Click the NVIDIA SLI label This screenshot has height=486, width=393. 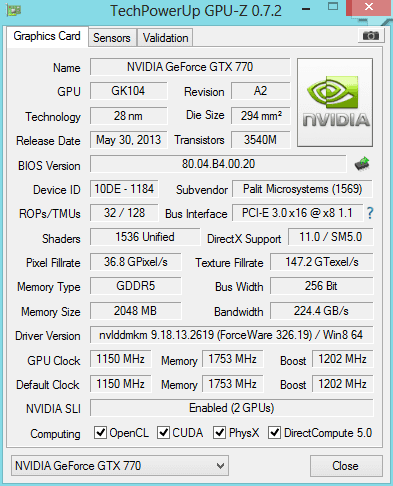53,409
